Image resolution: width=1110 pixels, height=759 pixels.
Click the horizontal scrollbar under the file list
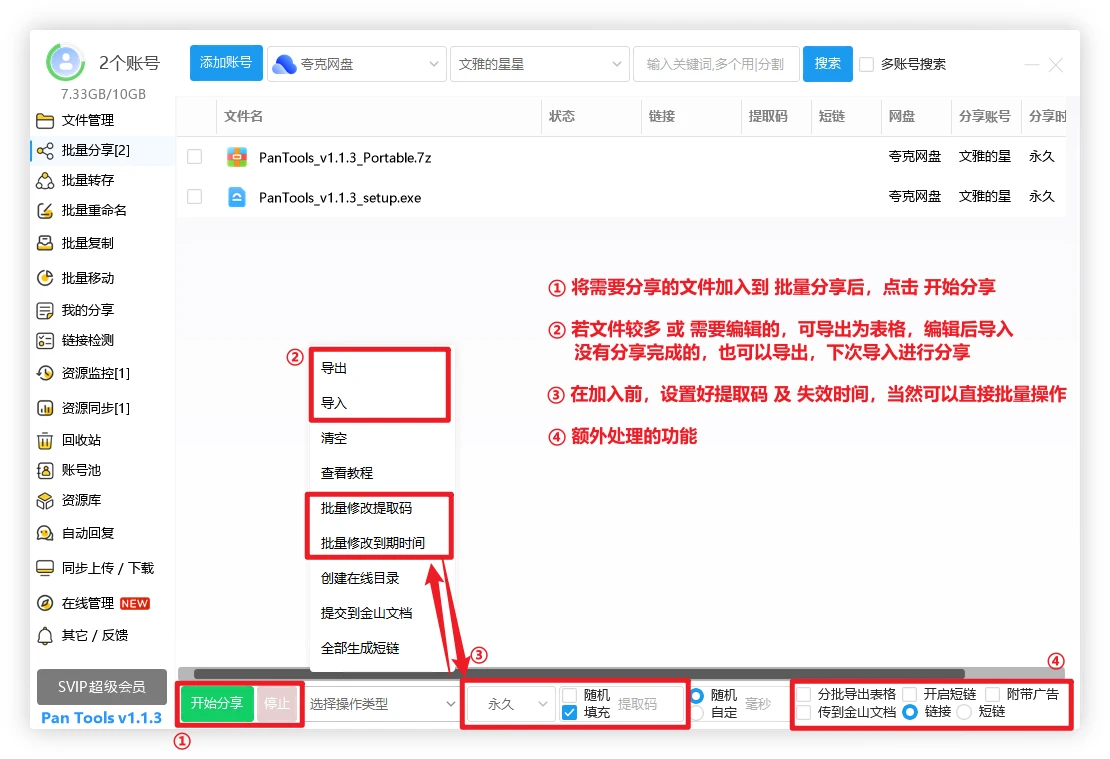(x=578, y=674)
